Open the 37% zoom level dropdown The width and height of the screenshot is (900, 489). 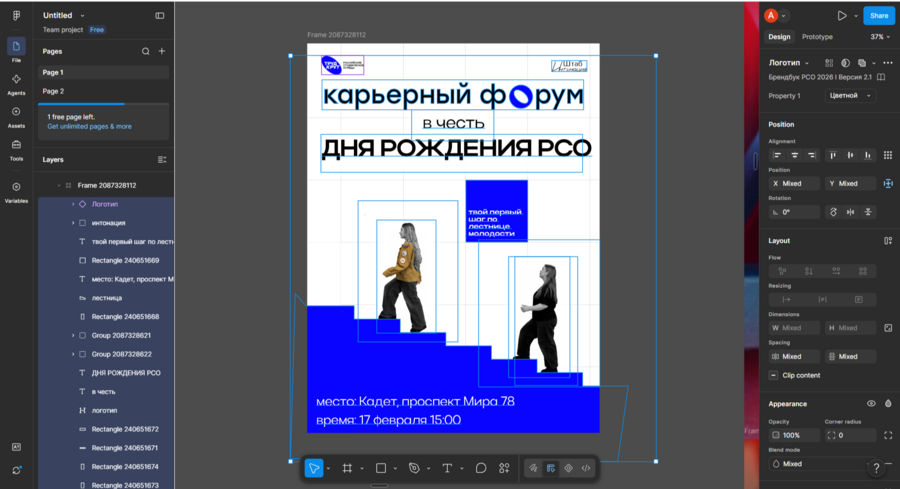click(880, 37)
